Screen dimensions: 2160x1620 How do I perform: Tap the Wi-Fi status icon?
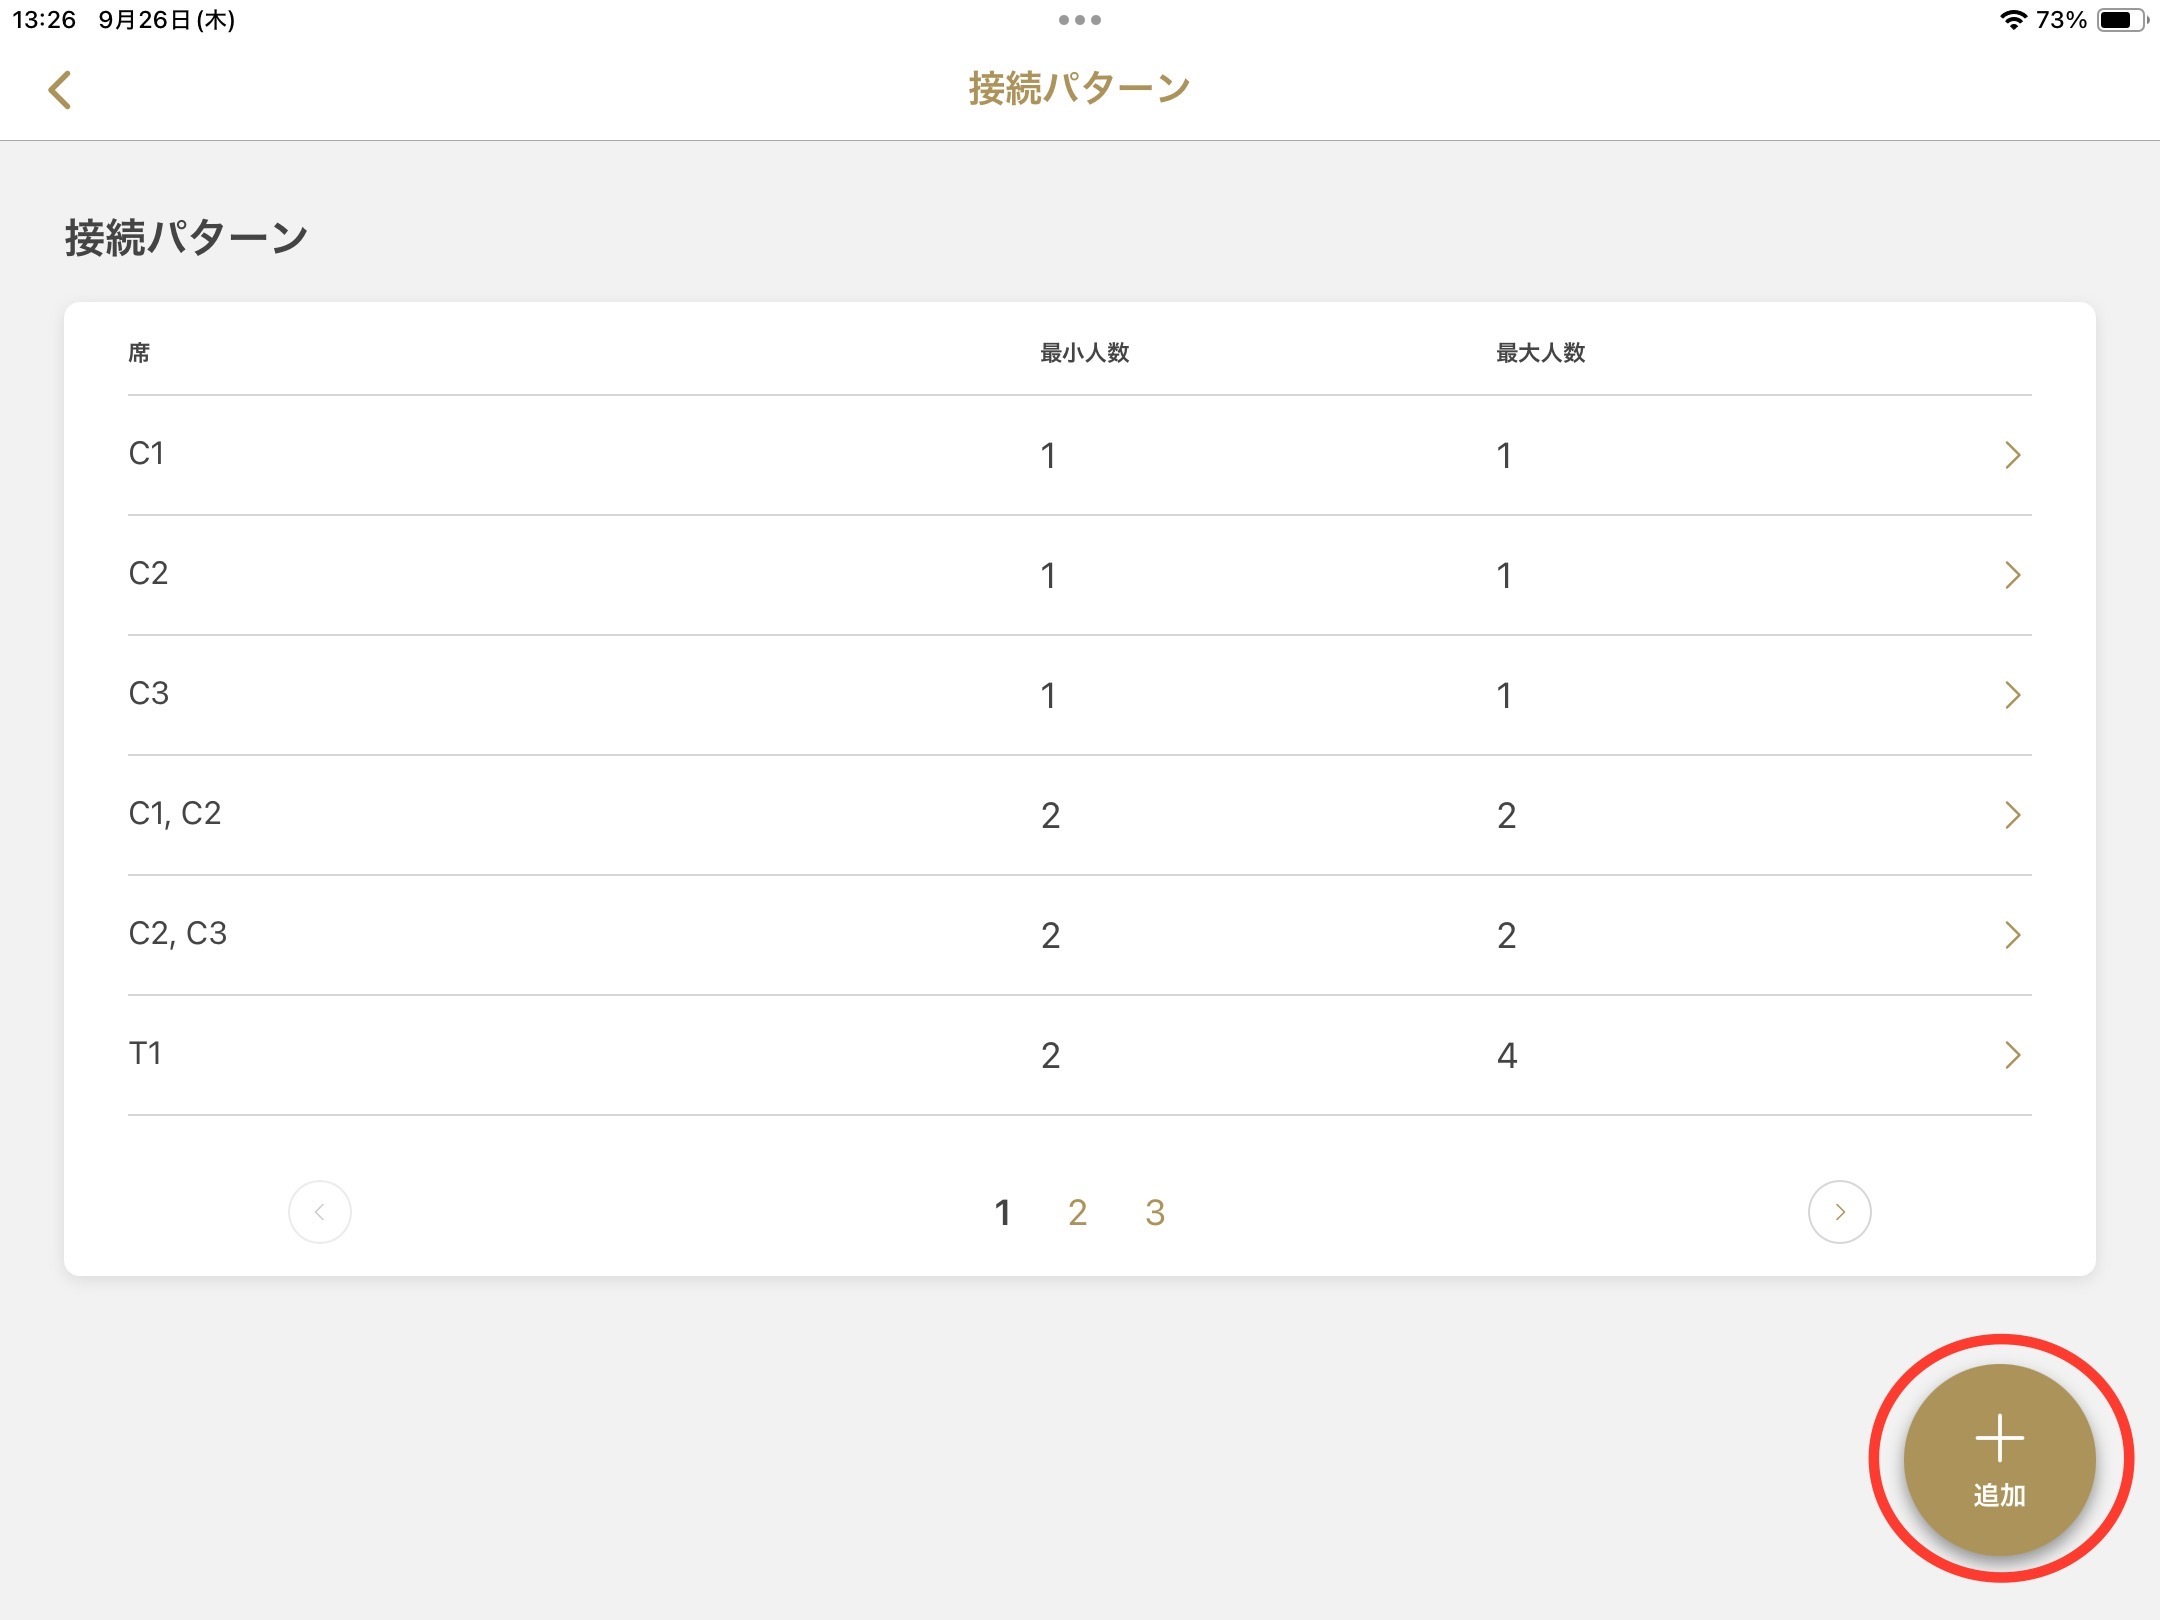click(2012, 20)
